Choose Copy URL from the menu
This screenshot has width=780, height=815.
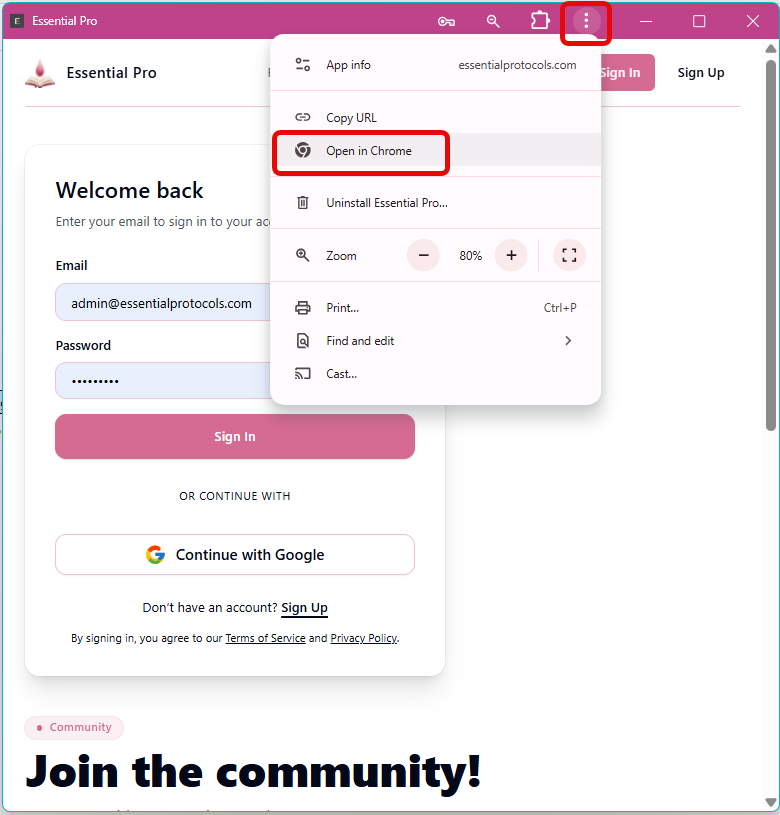pos(435,117)
